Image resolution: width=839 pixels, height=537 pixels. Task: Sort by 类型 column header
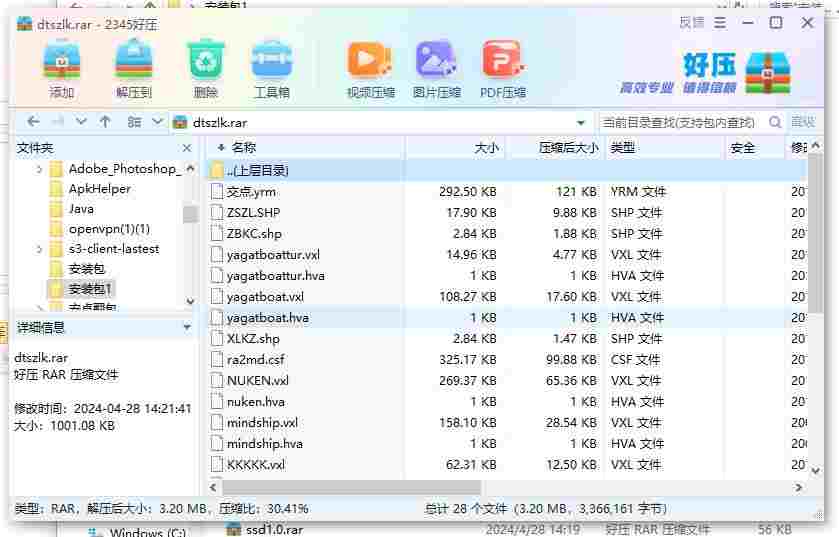623,148
